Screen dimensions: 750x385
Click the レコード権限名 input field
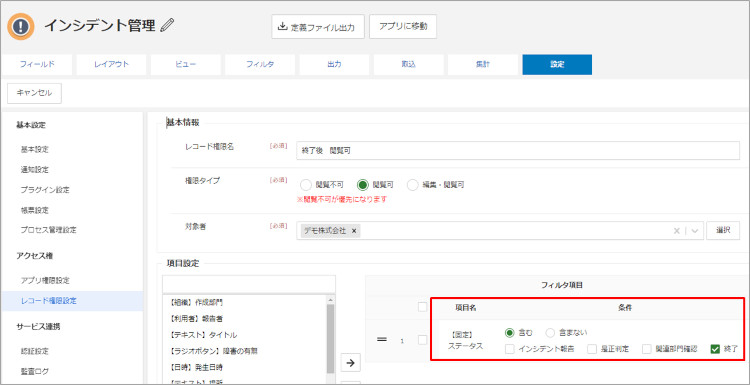518,151
